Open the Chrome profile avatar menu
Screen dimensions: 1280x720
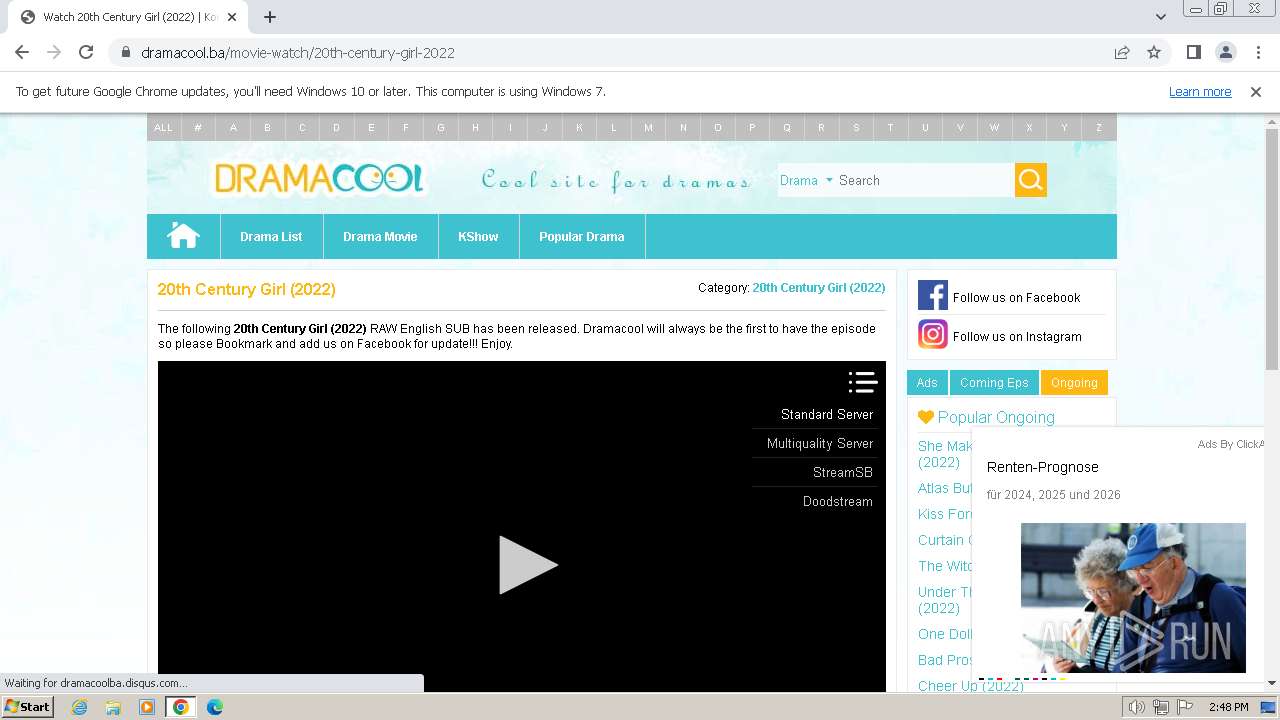tap(1225, 52)
